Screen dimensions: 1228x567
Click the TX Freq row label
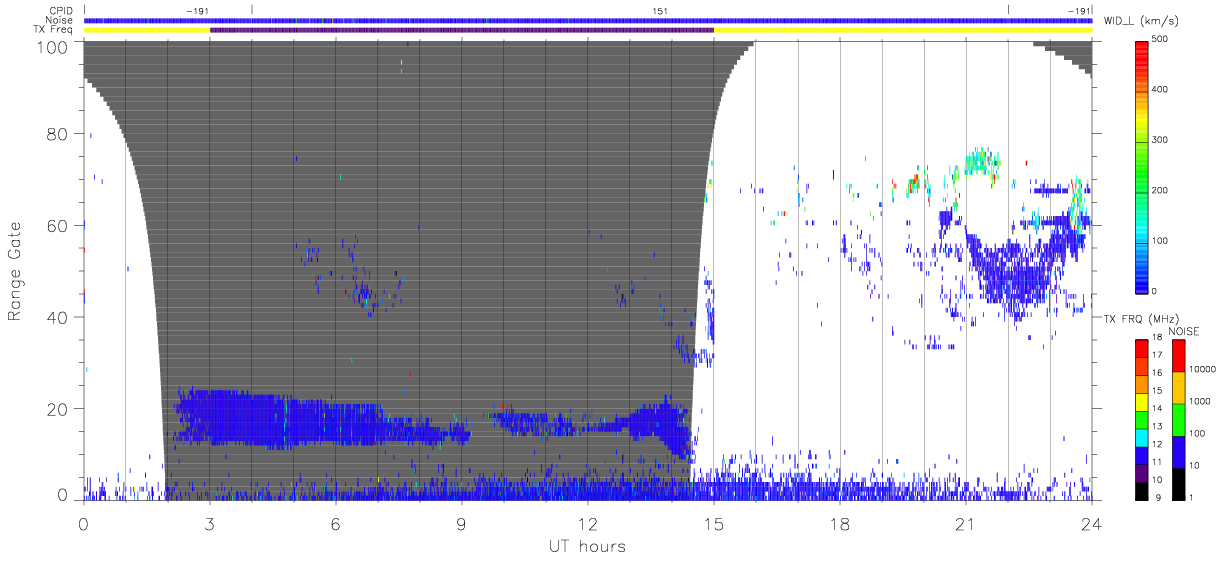point(54,29)
